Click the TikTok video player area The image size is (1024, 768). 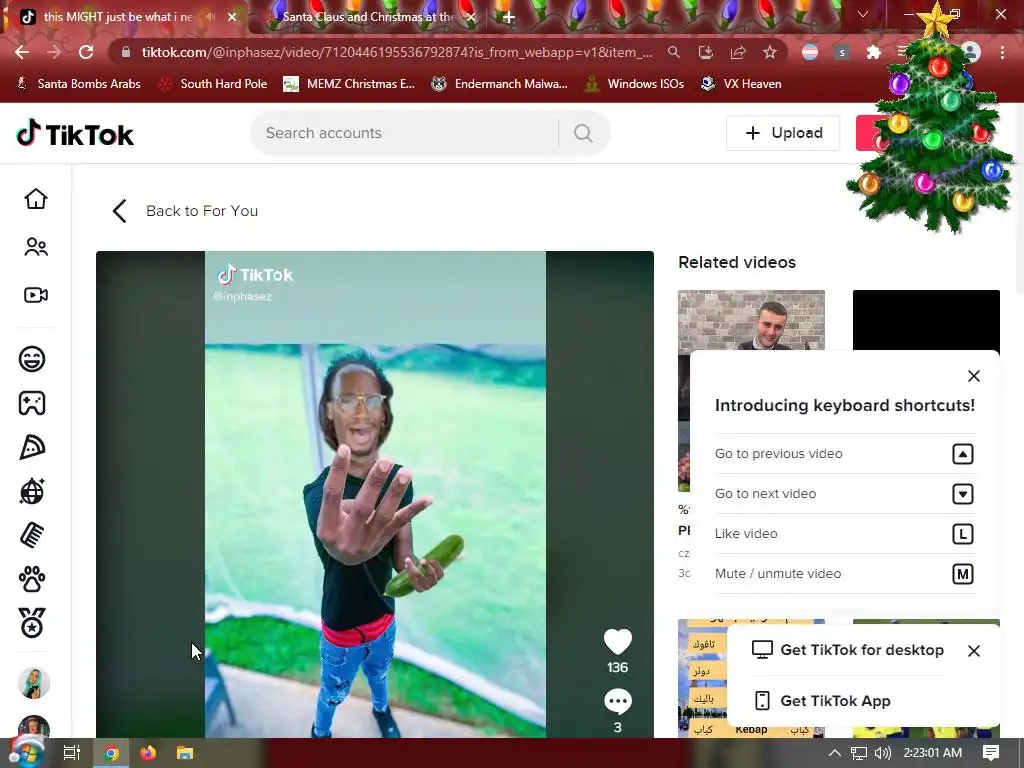click(x=375, y=494)
